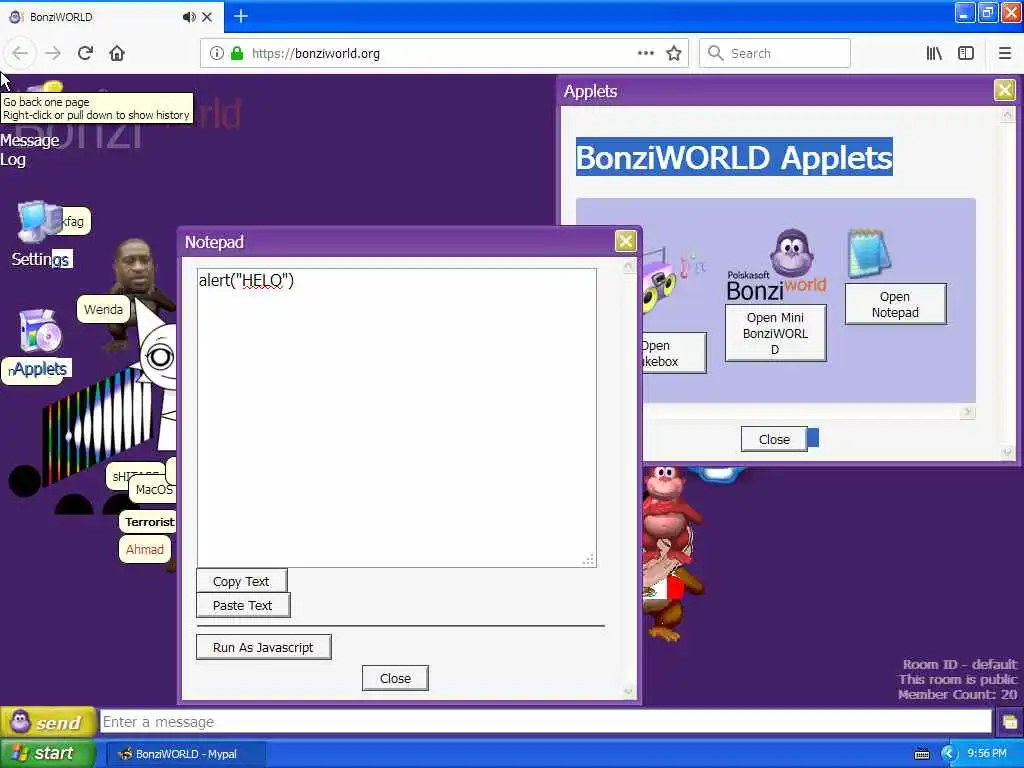Image resolution: width=1024 pixels, height=768 pixels.
Task: Click BonziWORLD - Mypal taskbar item
Action: [x=185, y=754]
